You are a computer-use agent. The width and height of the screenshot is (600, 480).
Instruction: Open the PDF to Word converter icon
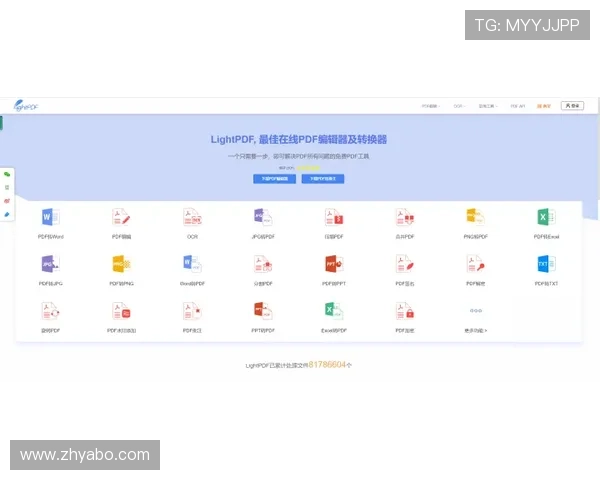[51, 217]
